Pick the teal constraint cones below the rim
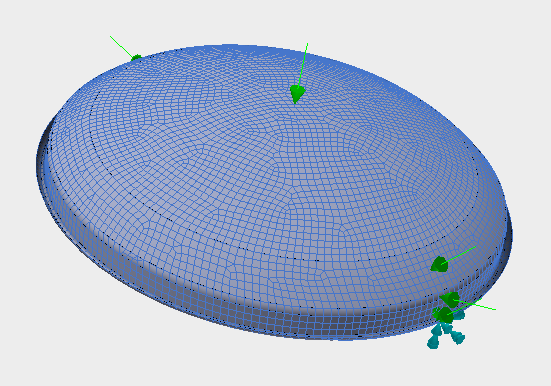Viewport: 551px width, 386px height. 446,330
